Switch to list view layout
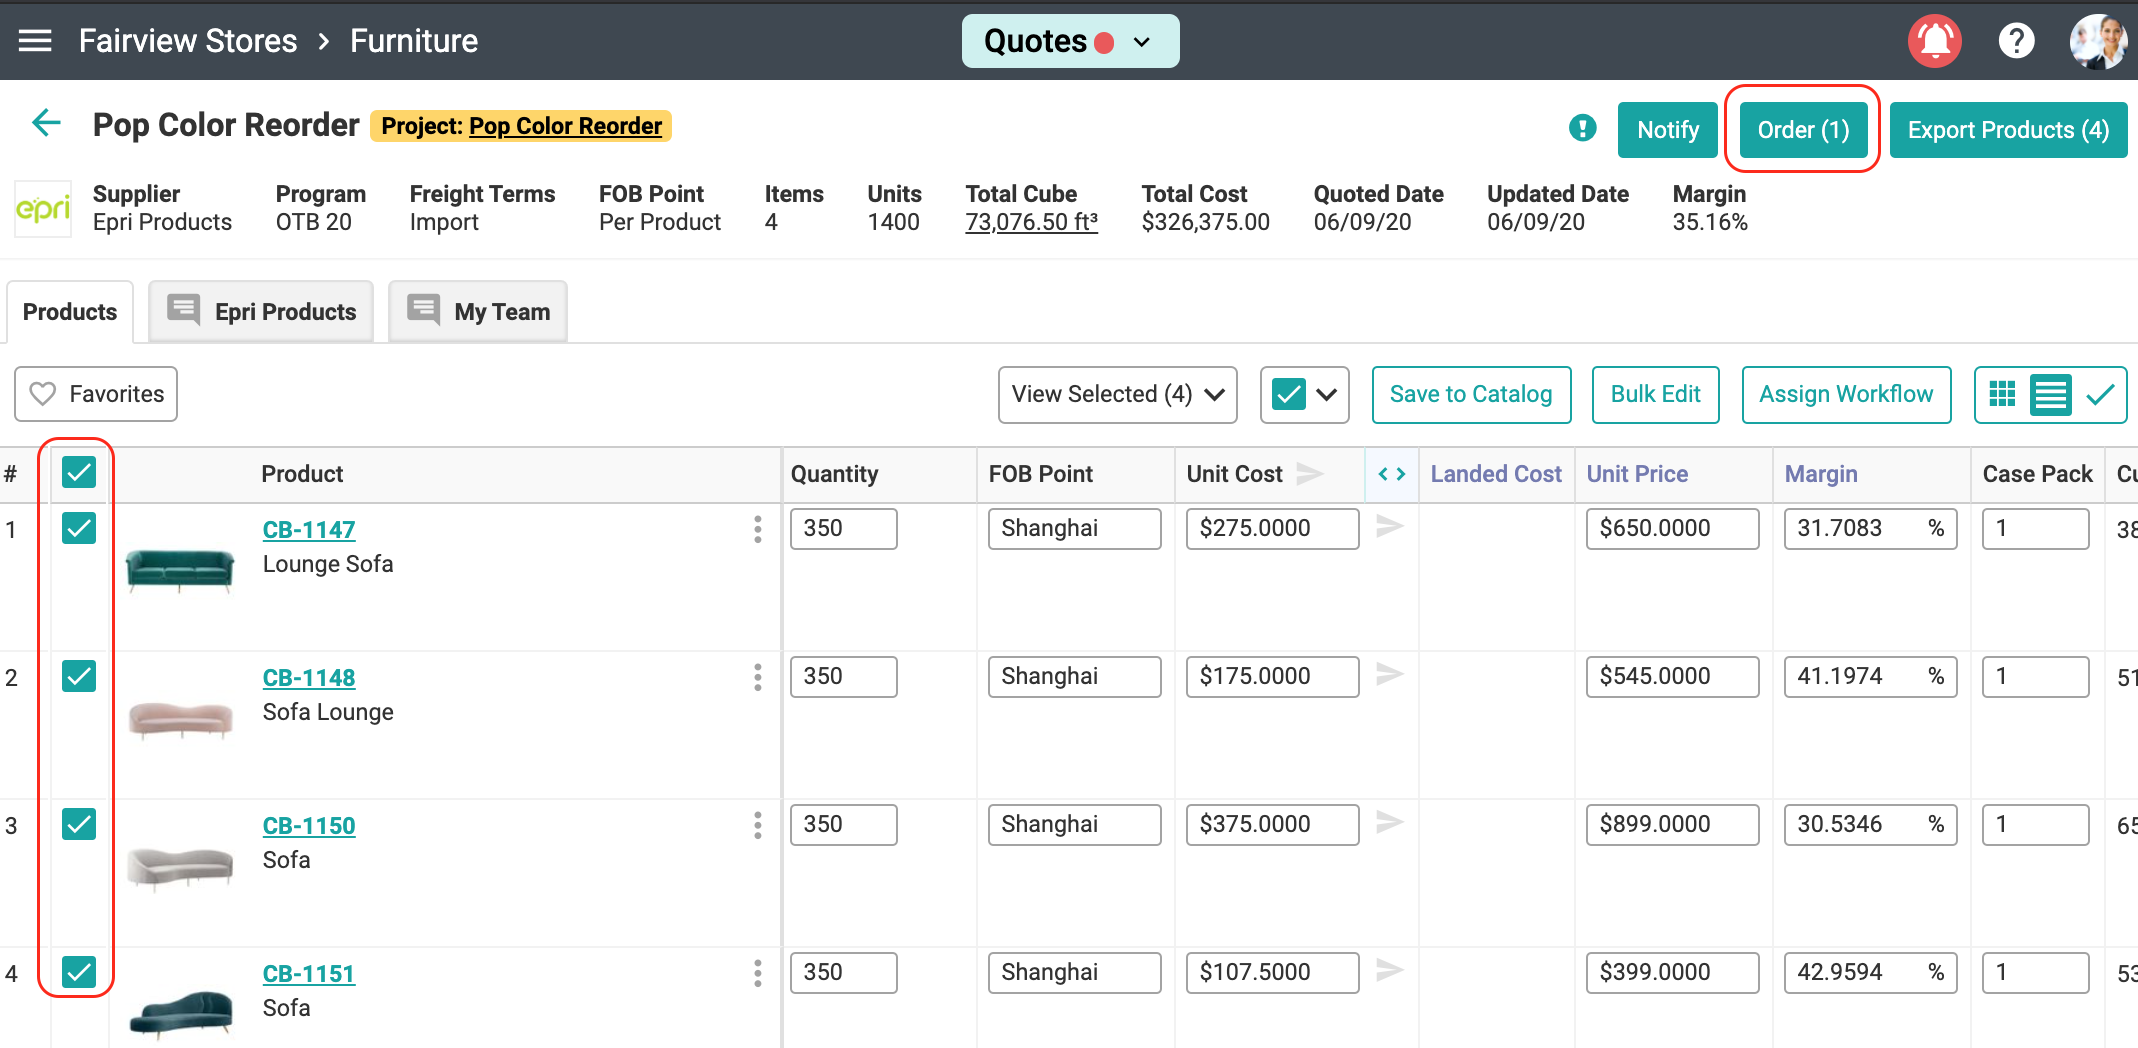The height and width of the screenshot is (1048, 2138). (2050, 395)
